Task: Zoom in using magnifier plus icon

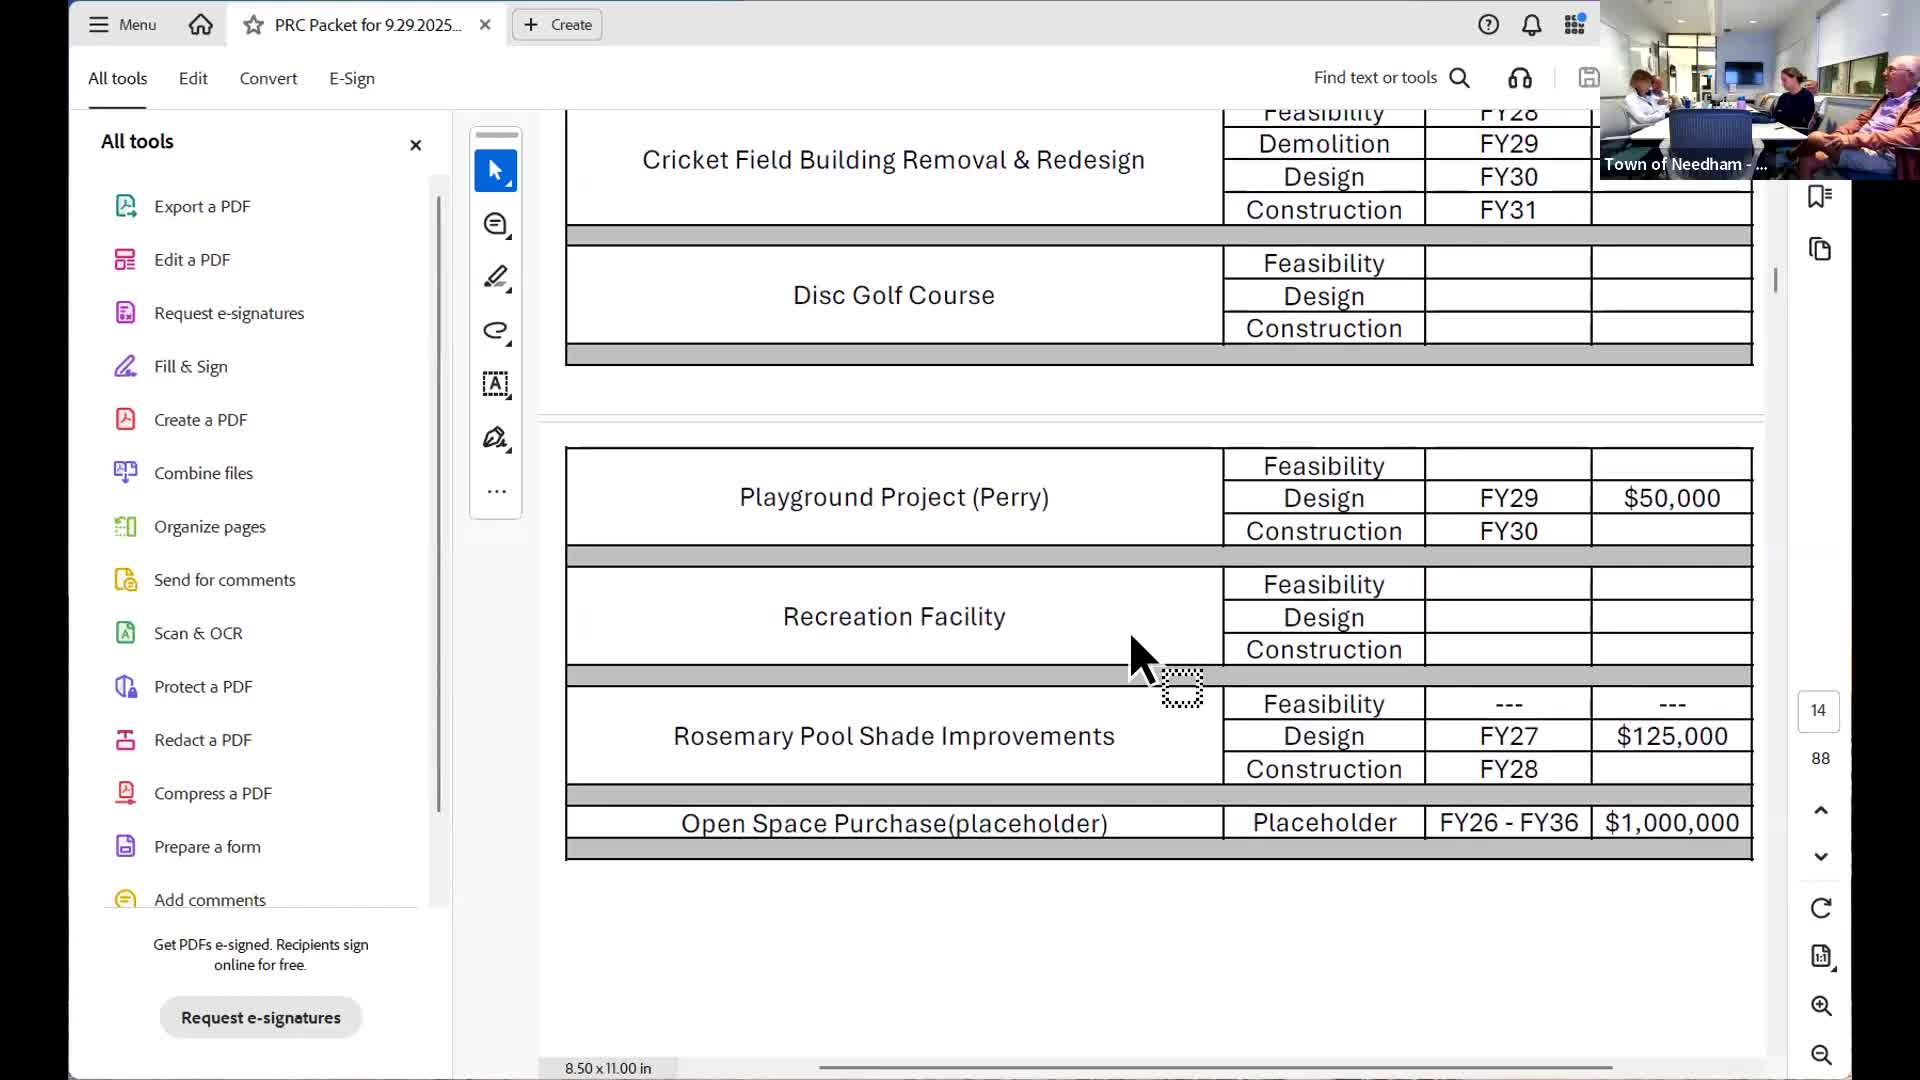Action: pos(1820,1006)
